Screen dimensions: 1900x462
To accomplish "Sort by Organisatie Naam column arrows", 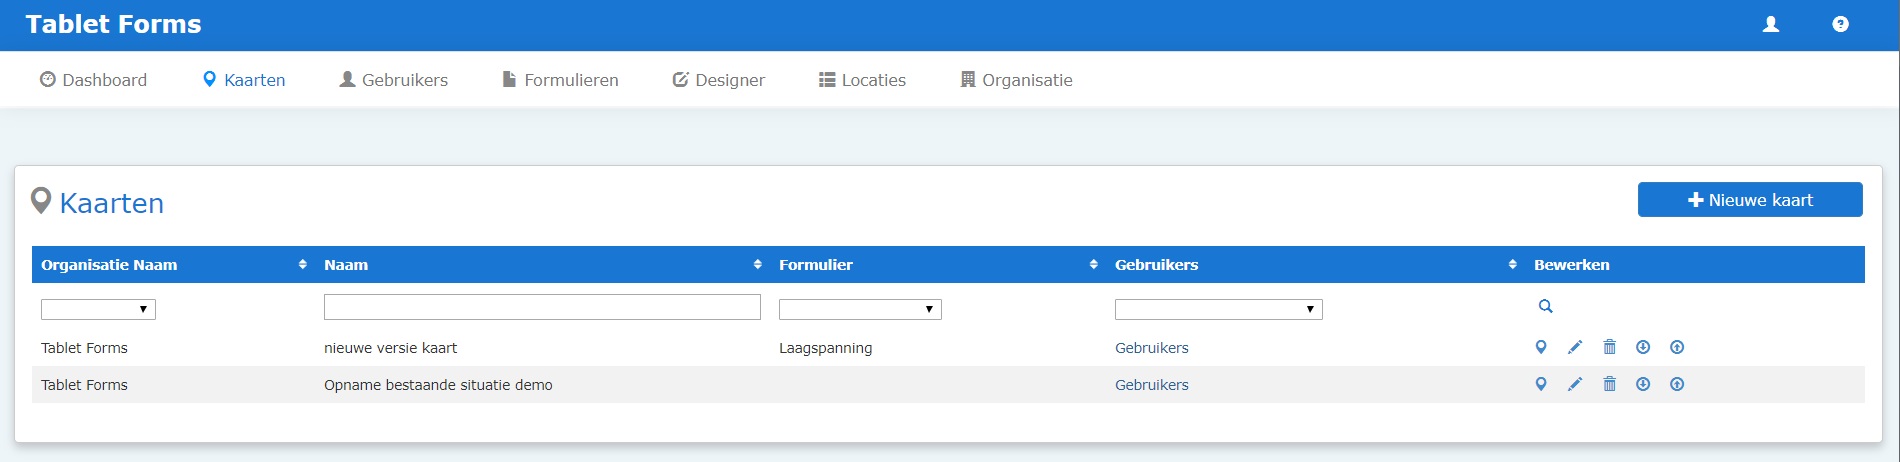I will click(302, 264).
